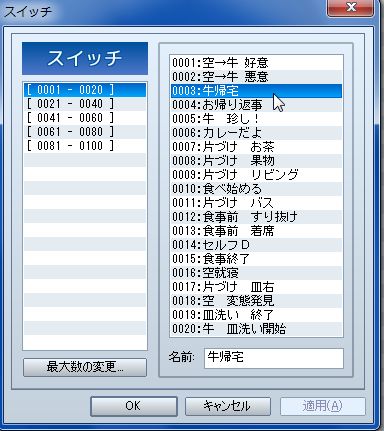Click the キャンセル button
The width and height of the screenshot is (384, 431).
tap(228, 406)
